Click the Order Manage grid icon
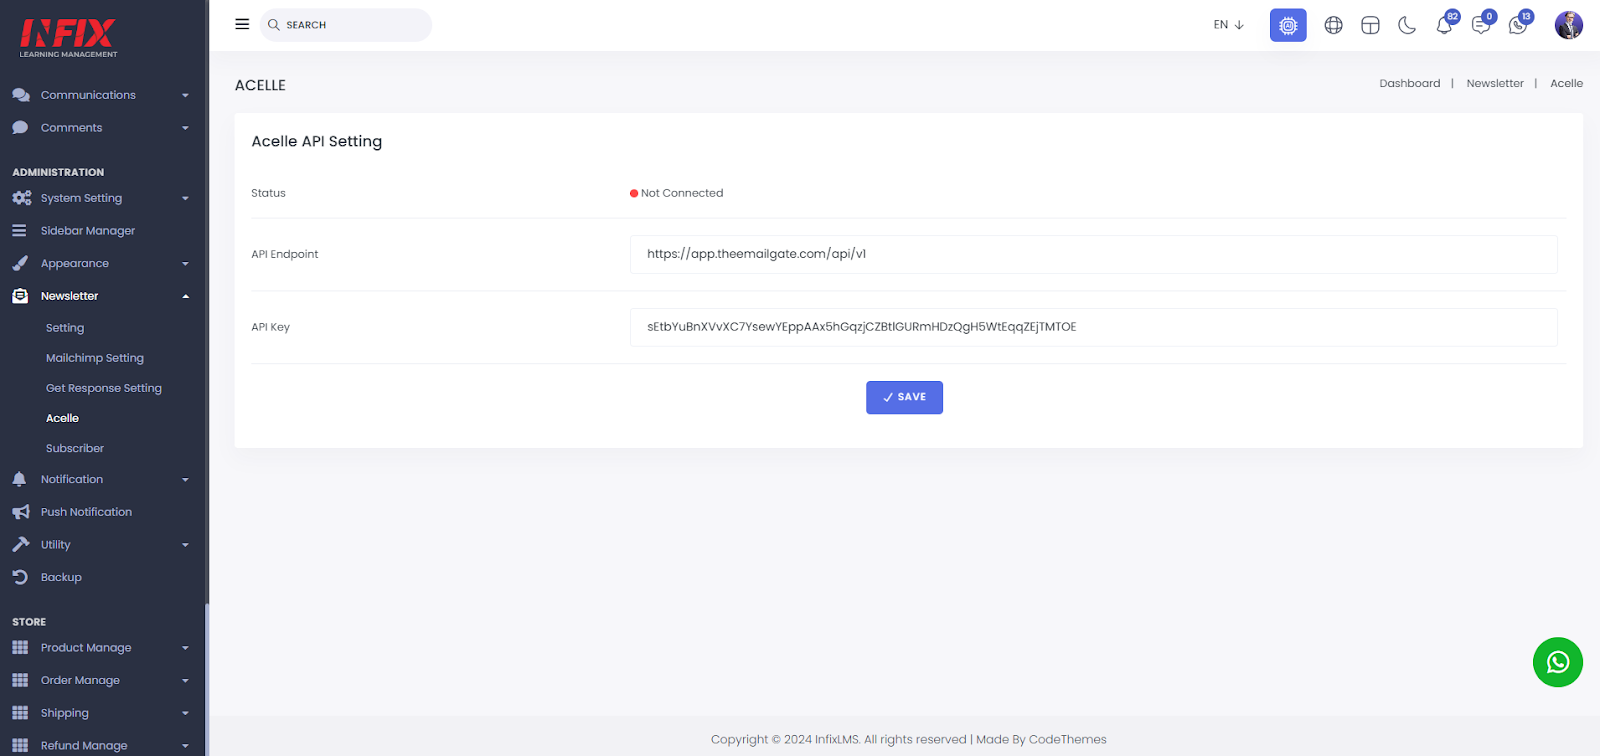1600x756 pixels. point(20,680)
